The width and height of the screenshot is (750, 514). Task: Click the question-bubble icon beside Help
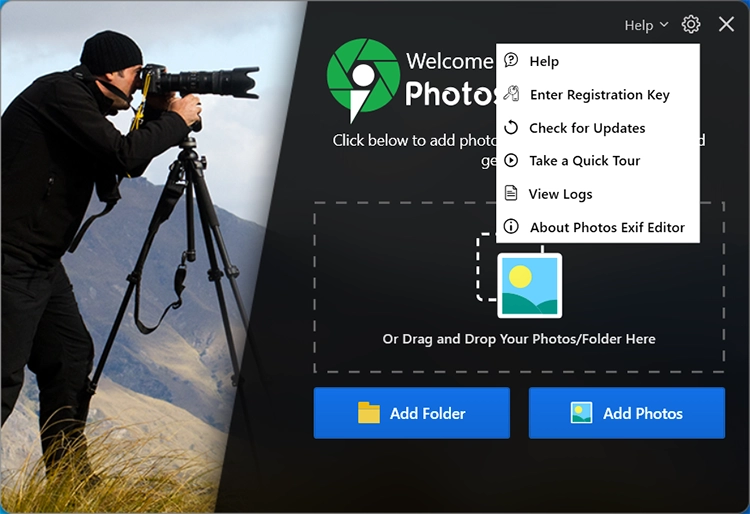(511, 61)
